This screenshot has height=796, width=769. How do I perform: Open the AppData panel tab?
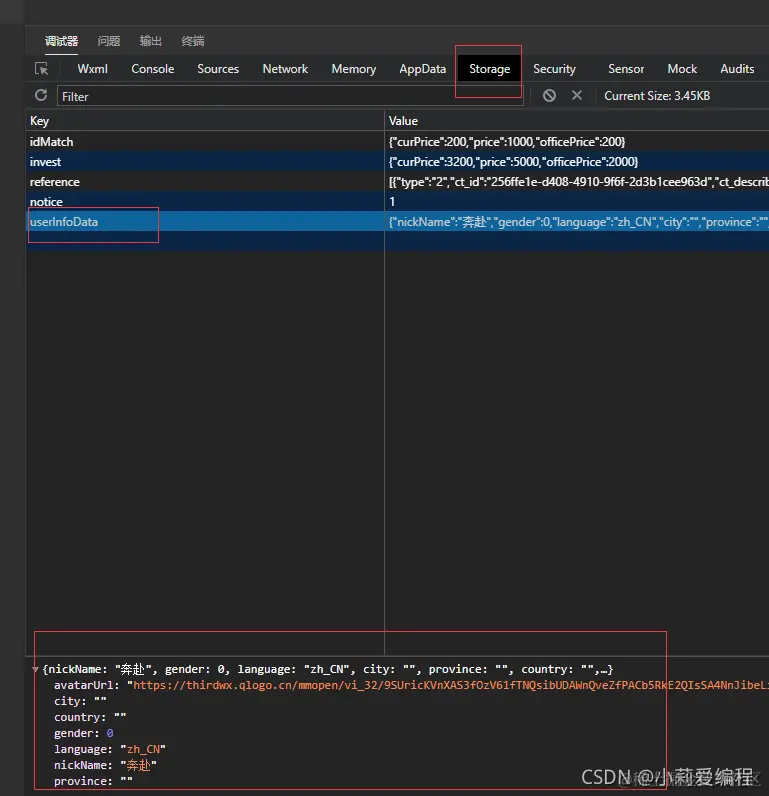click(x=422, y=69)
